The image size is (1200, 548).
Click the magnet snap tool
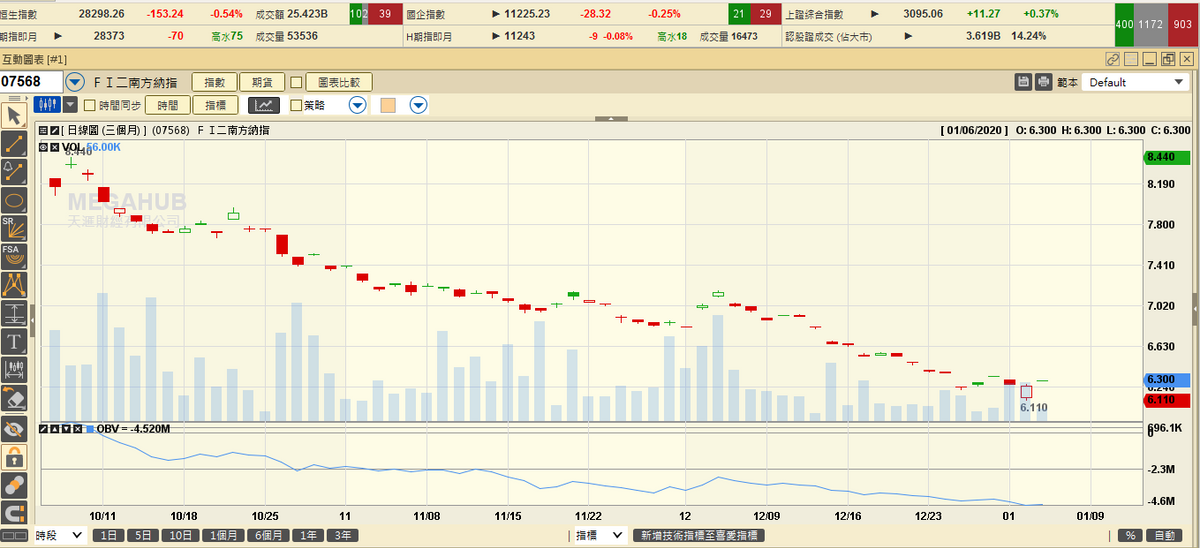tap(14, 514)
